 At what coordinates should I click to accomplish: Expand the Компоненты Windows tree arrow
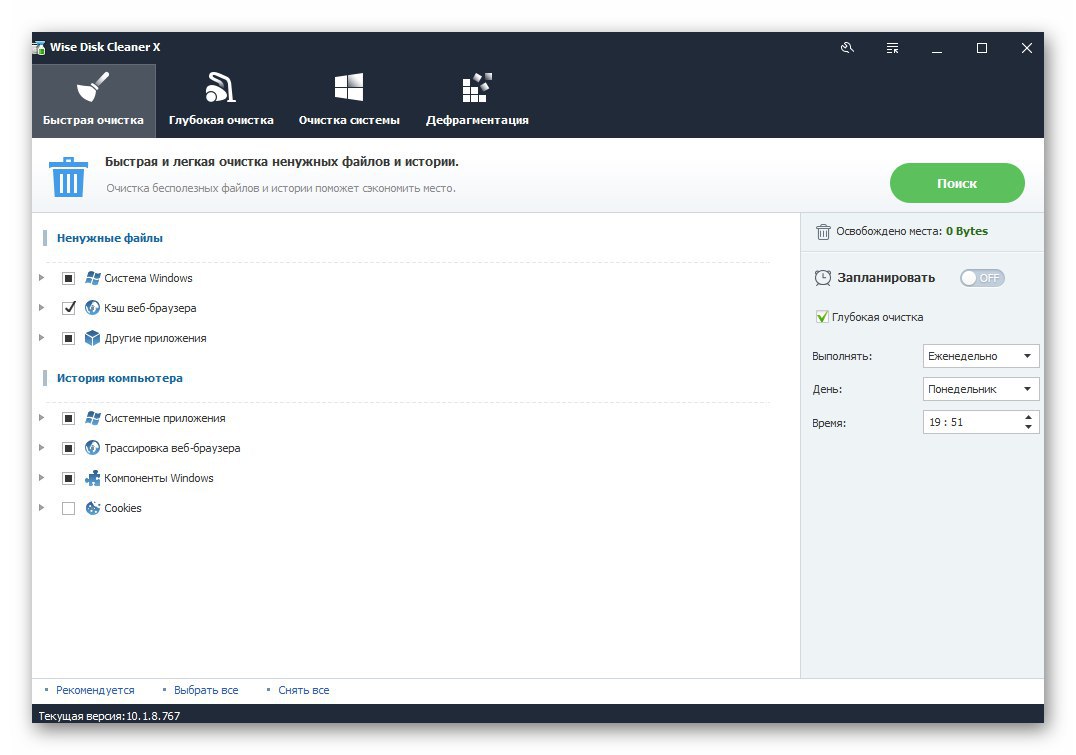coord(42,478)
